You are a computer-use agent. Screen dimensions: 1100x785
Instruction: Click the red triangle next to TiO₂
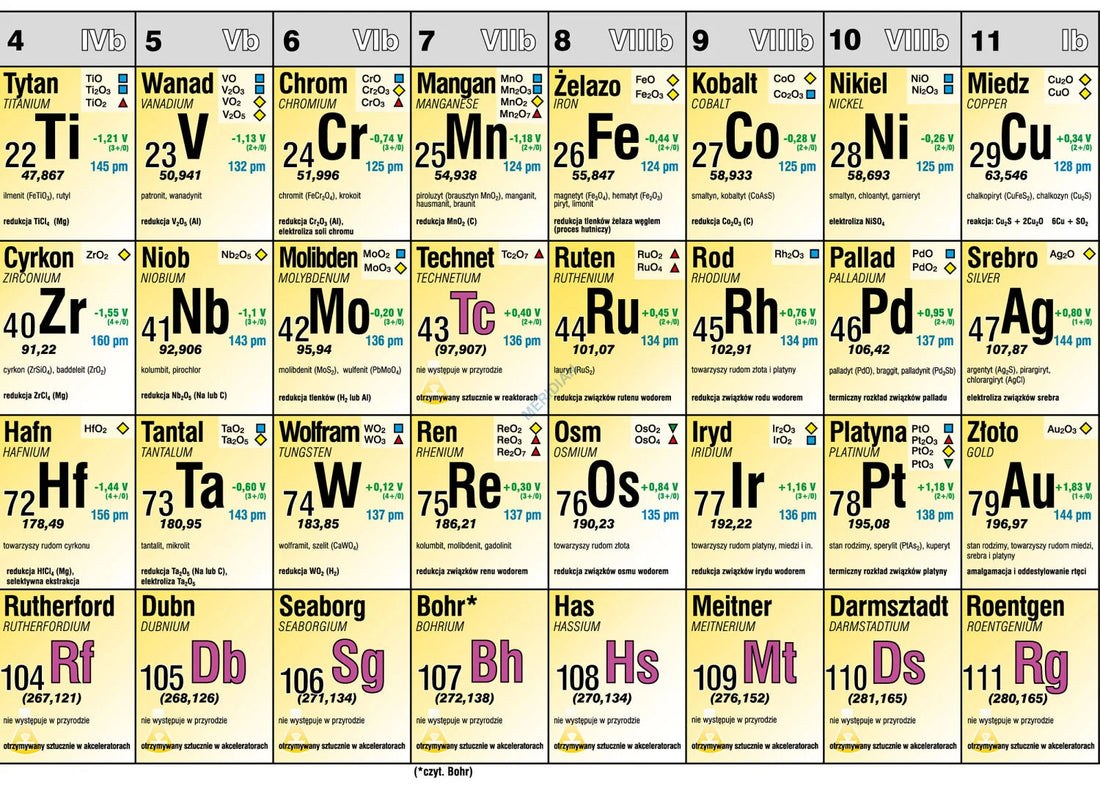123,103
